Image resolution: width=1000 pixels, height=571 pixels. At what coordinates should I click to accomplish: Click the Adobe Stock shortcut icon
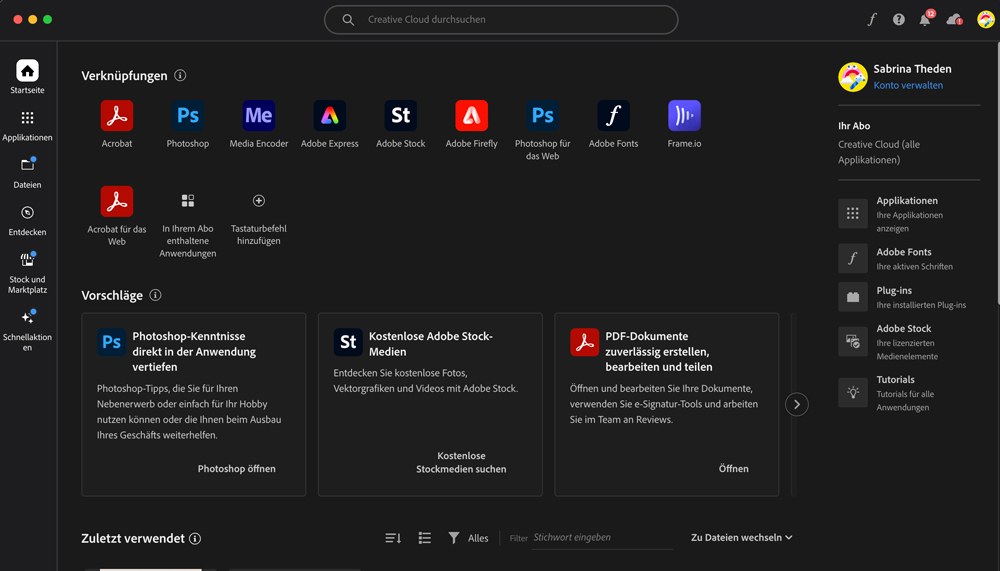400,116
